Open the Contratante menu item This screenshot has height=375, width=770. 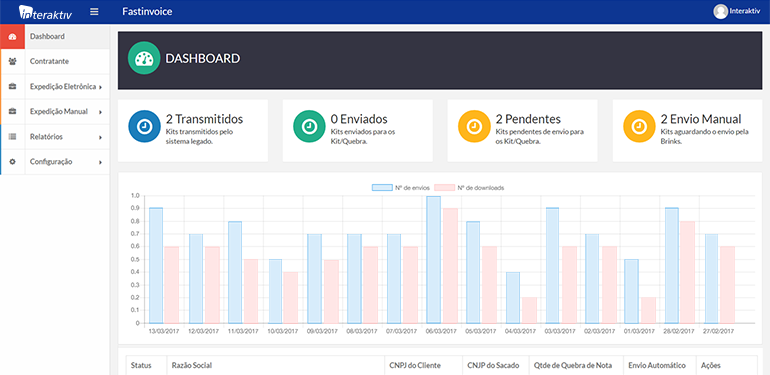[x=55, y=61]
